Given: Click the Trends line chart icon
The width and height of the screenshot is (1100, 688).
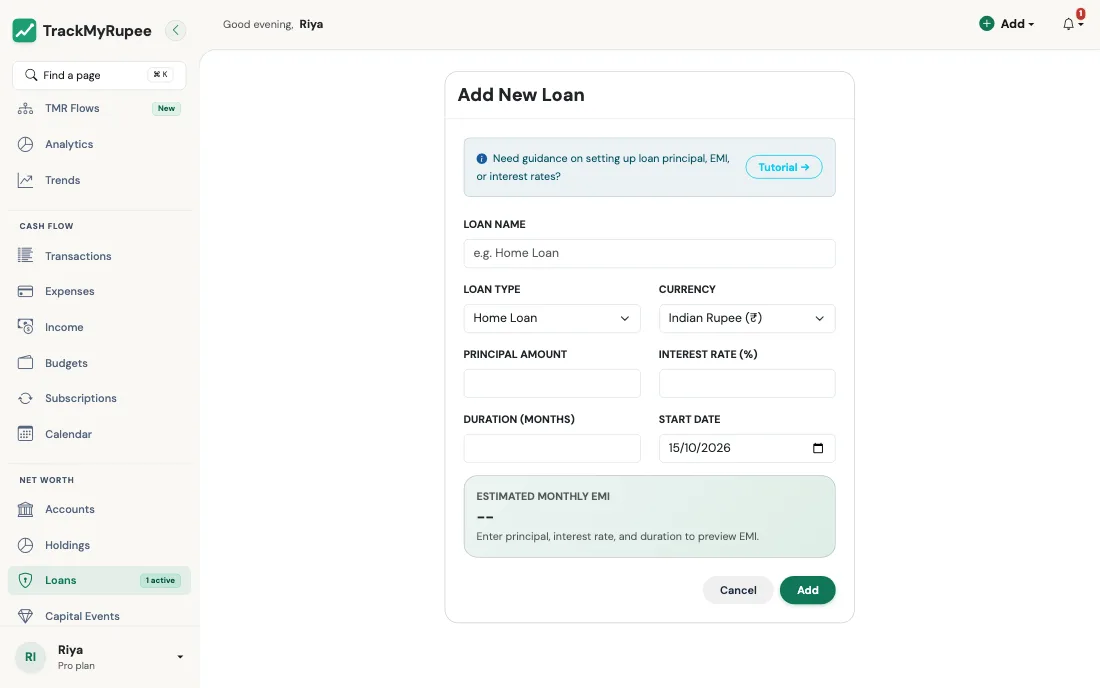Looking at the screenshot, I should 25,180.
